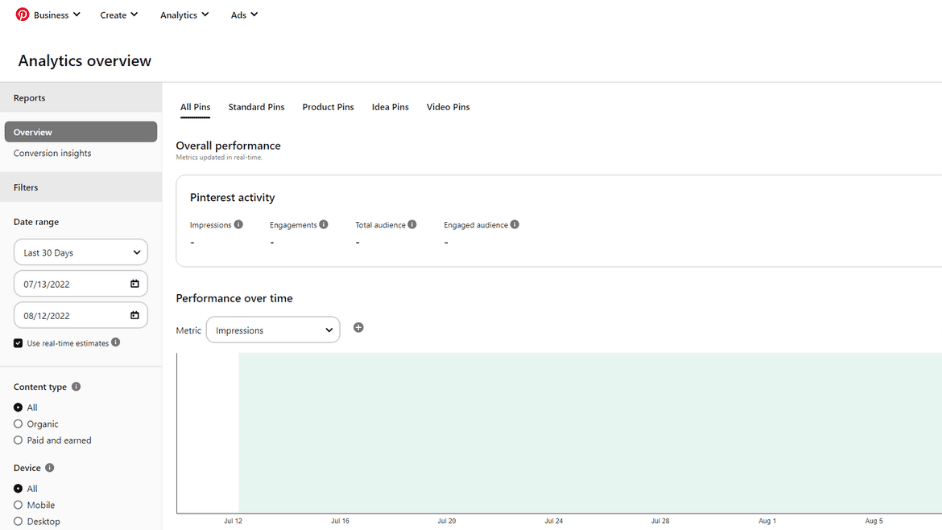Select All under Device
Viewport: 942px width, 530px height.
pos(18,489)
